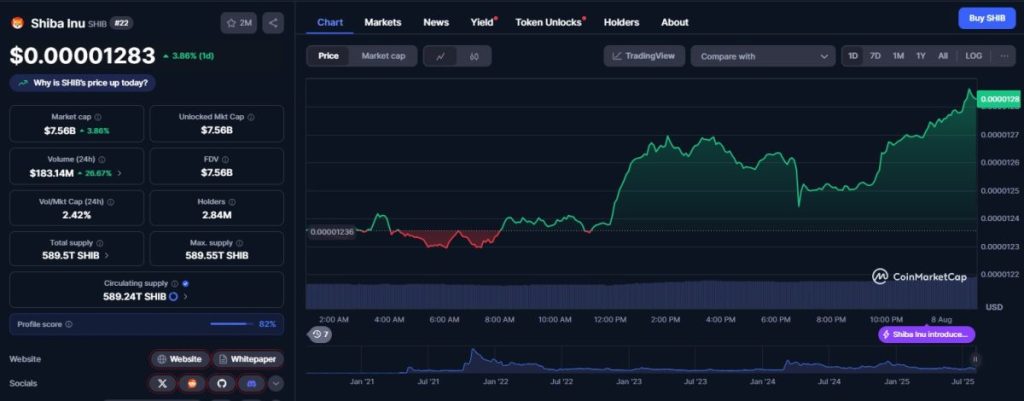The image size is (1024, 401).
Task: Click the range navigator handle on the right
Action: click(x=975, y=359)
